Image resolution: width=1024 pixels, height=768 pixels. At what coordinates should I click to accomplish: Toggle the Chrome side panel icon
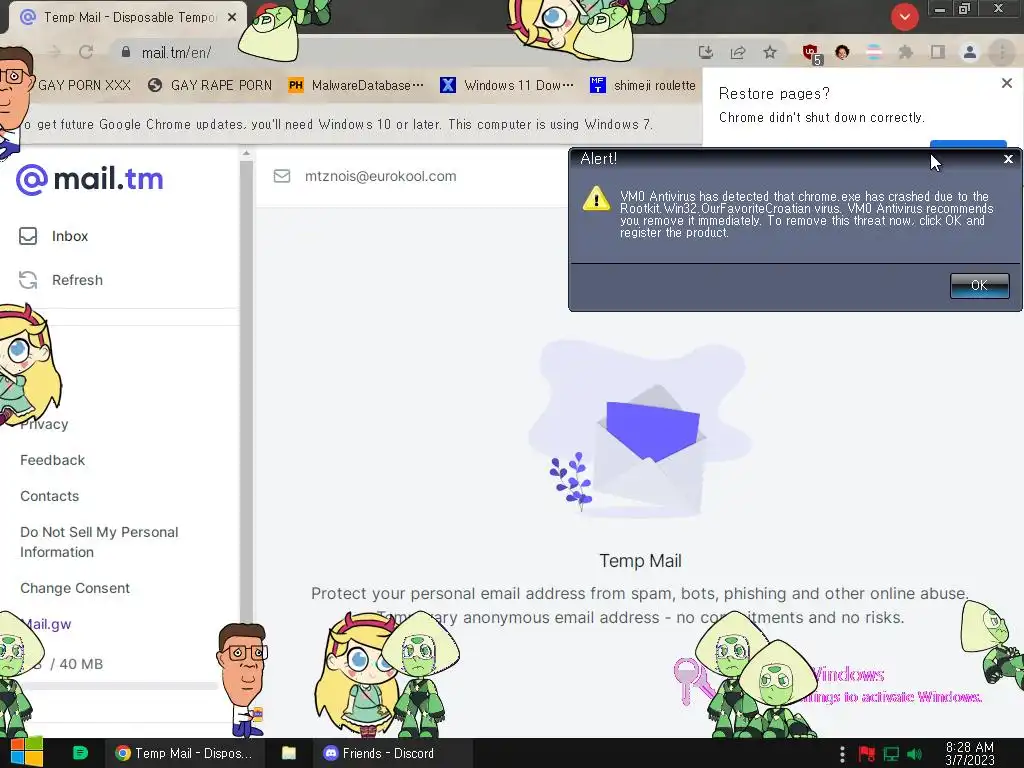click(938, 52)
